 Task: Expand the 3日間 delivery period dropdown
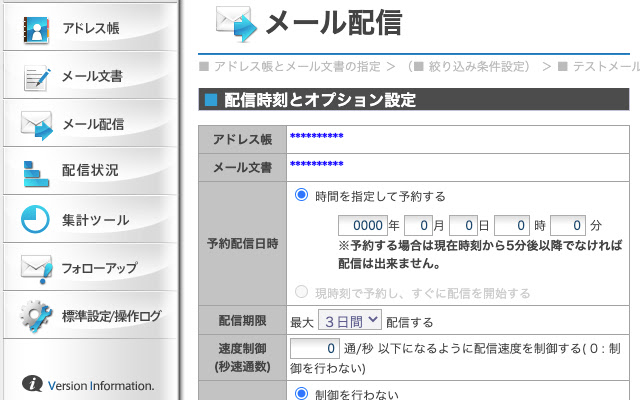click(350, 320)
